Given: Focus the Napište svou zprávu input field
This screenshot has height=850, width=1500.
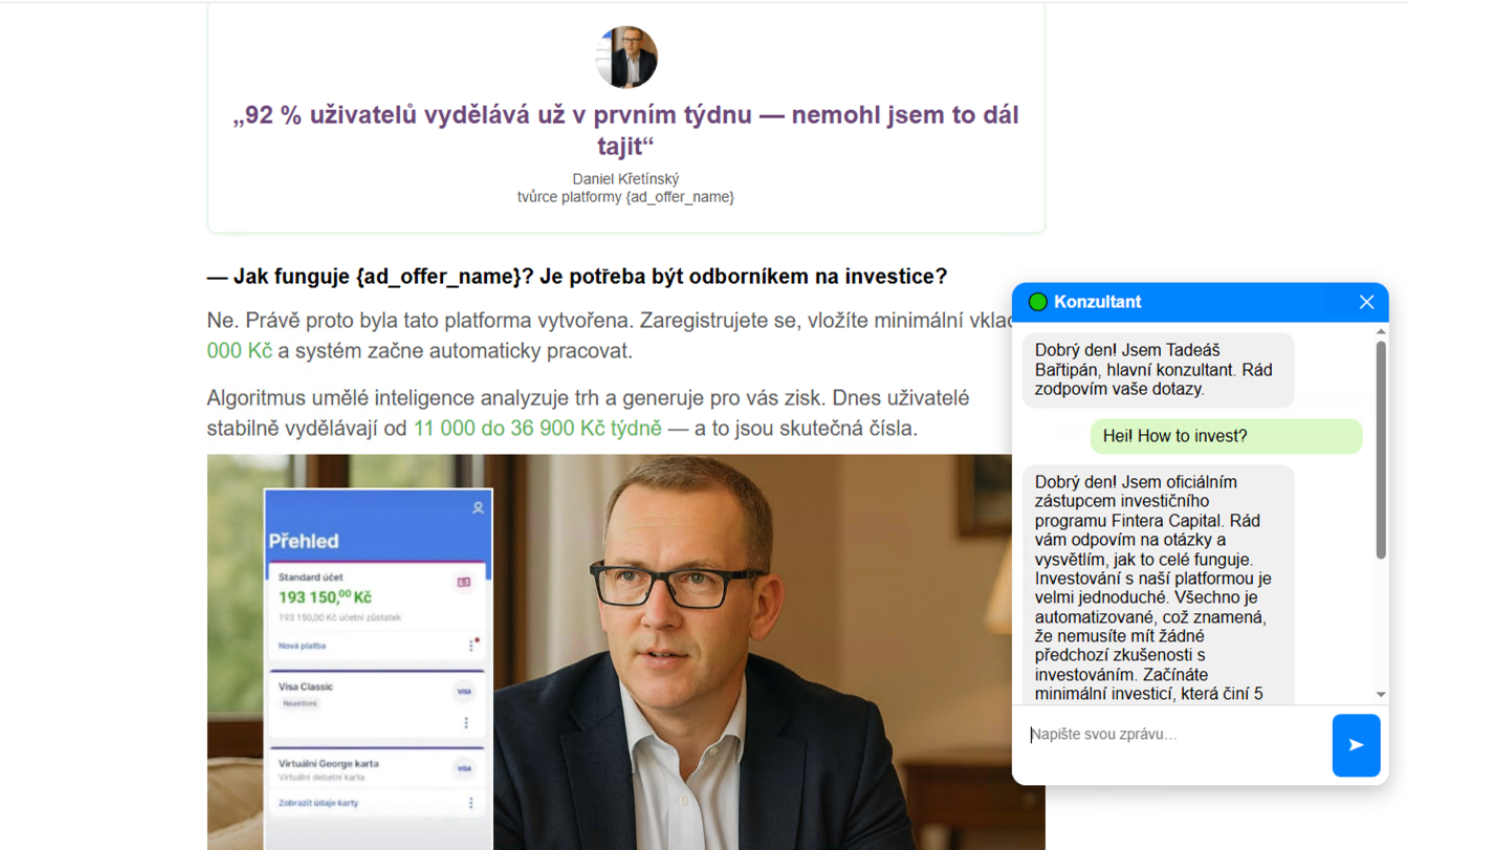Looking at the screenshot, I should (1175, 735).
